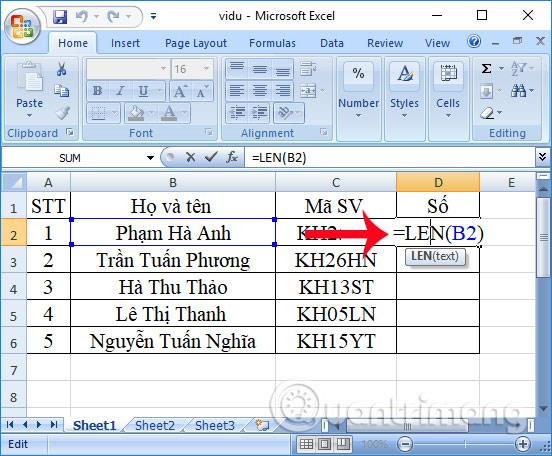552x456 pixels.
Task: Switch to Sheet3 tab
Action: point(214,425)
